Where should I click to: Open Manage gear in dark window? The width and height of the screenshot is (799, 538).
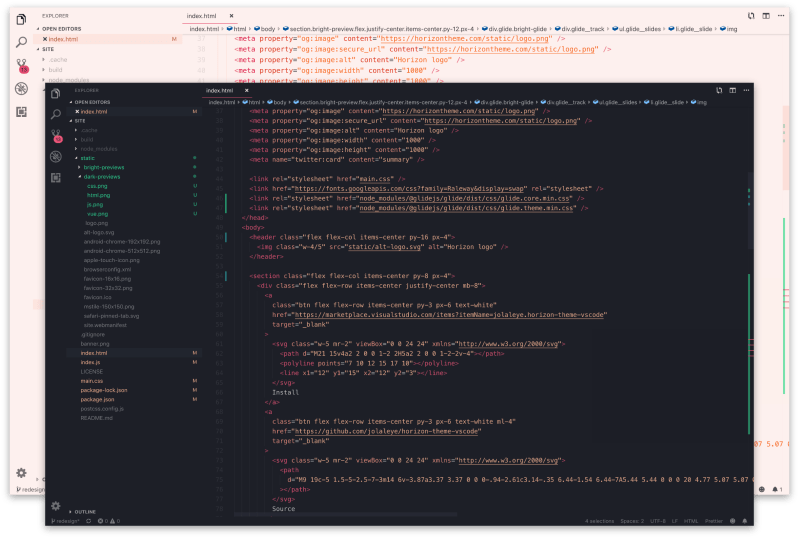pyautogui.click(x=56, y=506)
